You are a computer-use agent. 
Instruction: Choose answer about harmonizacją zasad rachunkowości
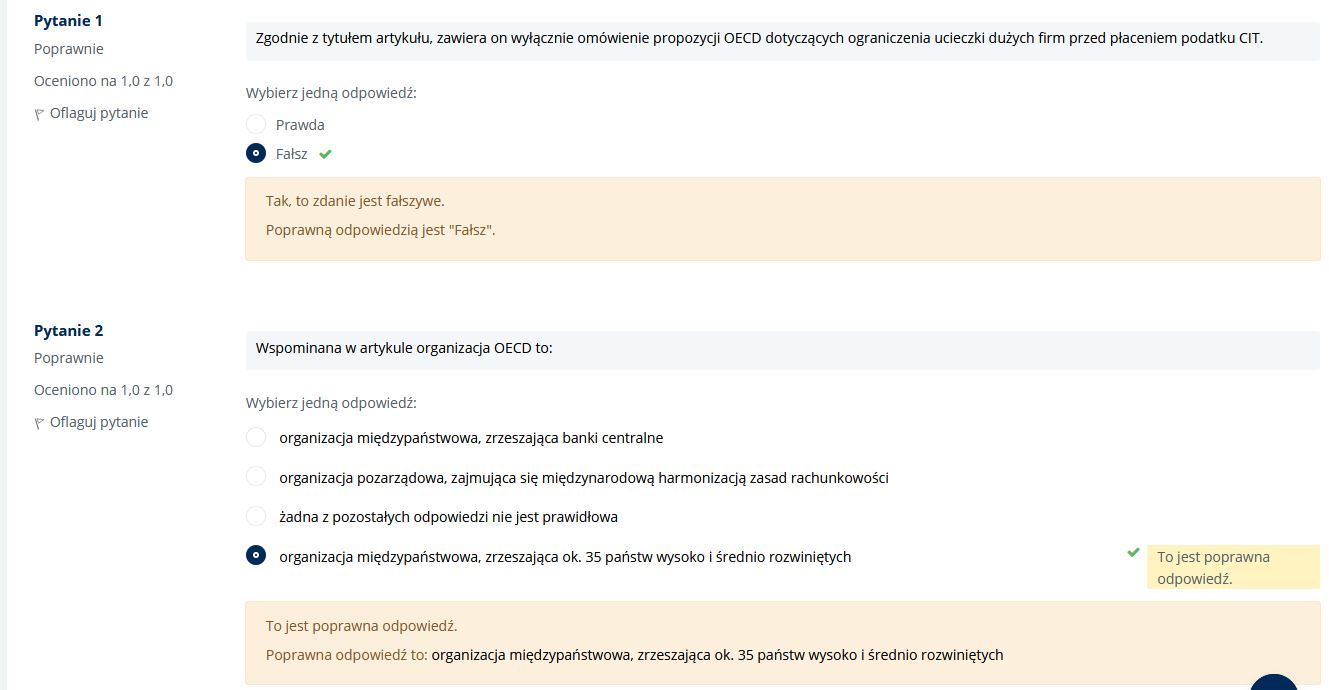pos(256,477)
